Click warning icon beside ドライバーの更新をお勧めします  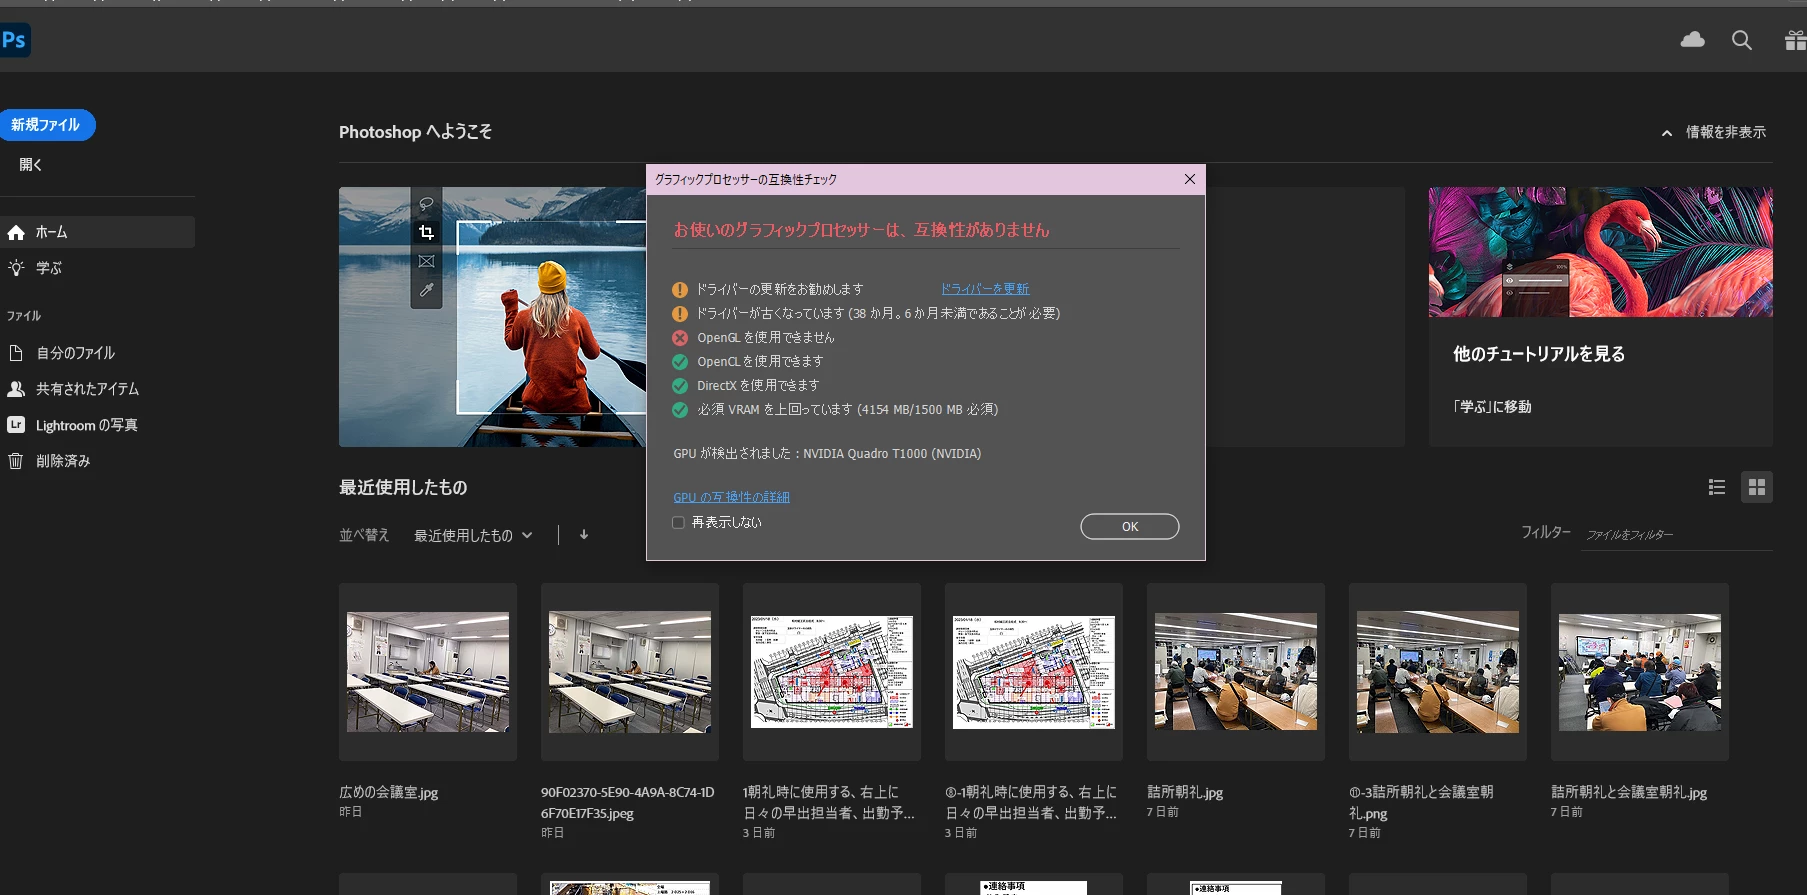pos(680,290)
